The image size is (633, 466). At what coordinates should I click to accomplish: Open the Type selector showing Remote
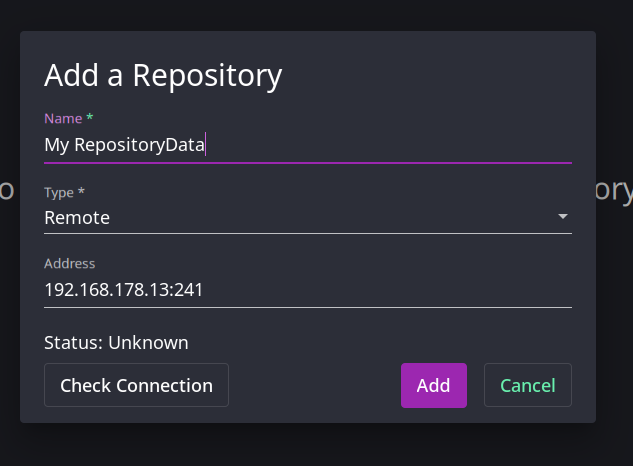pos(308,218)
